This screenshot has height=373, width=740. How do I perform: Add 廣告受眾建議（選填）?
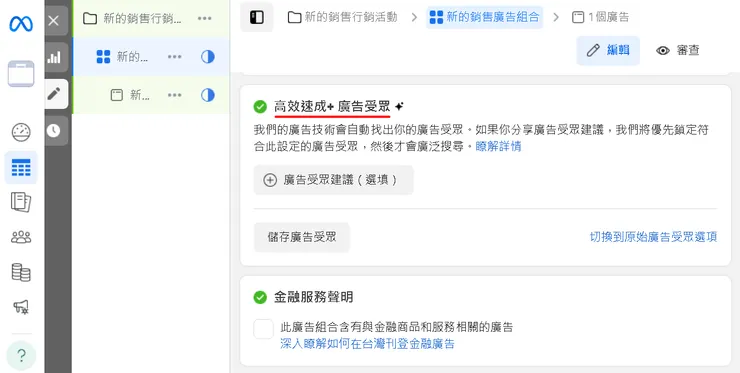334,180
